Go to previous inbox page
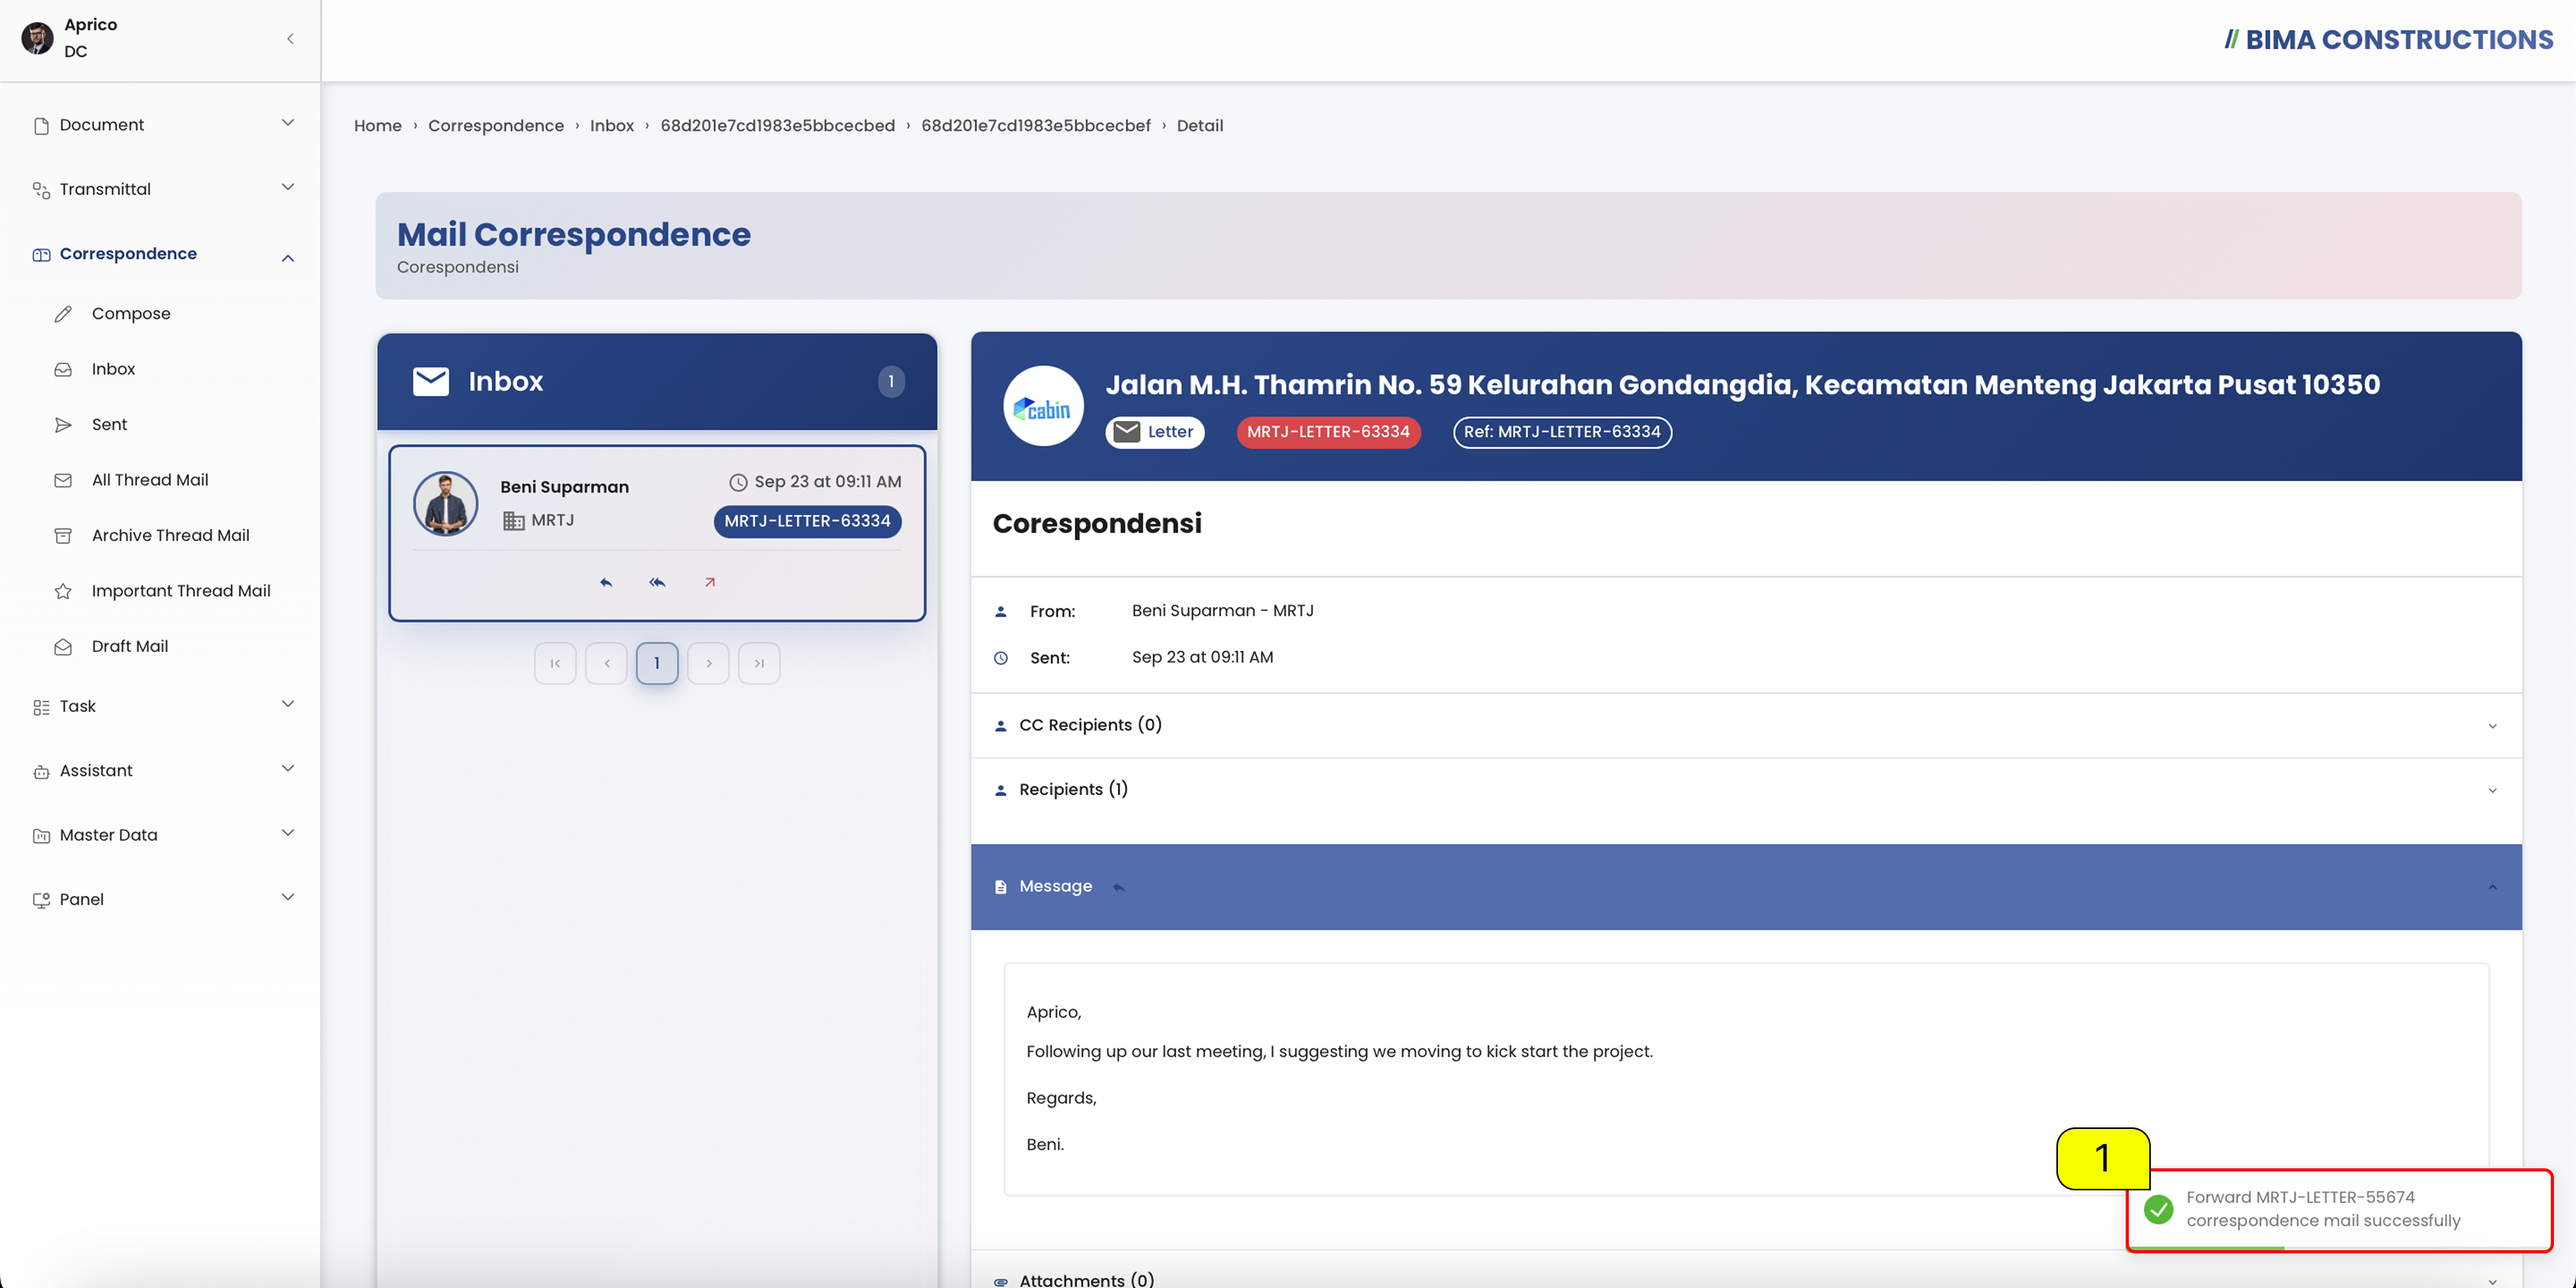The image size is (2576, 1288). point(606,663)
